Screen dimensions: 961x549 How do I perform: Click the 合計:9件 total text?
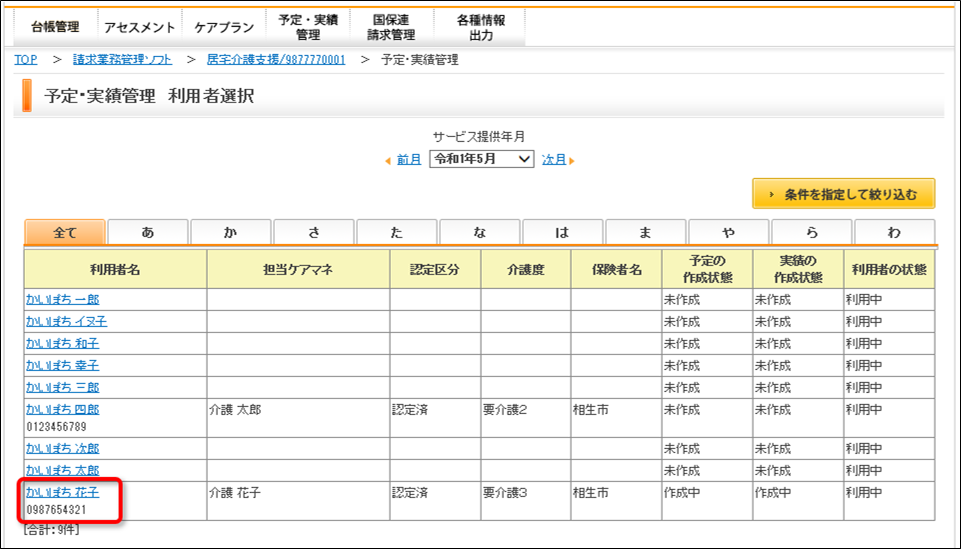51,529
